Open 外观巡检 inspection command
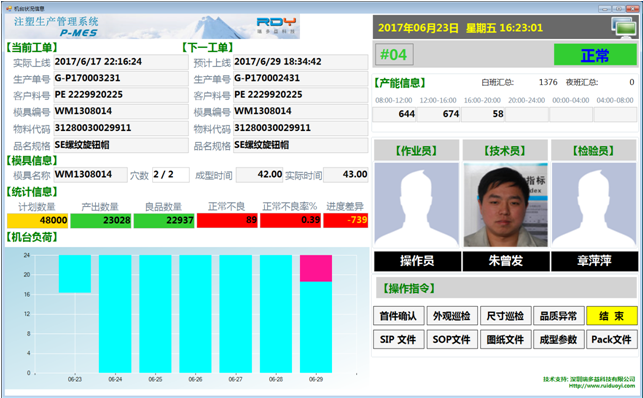643x398 pixels. [452, 316]
